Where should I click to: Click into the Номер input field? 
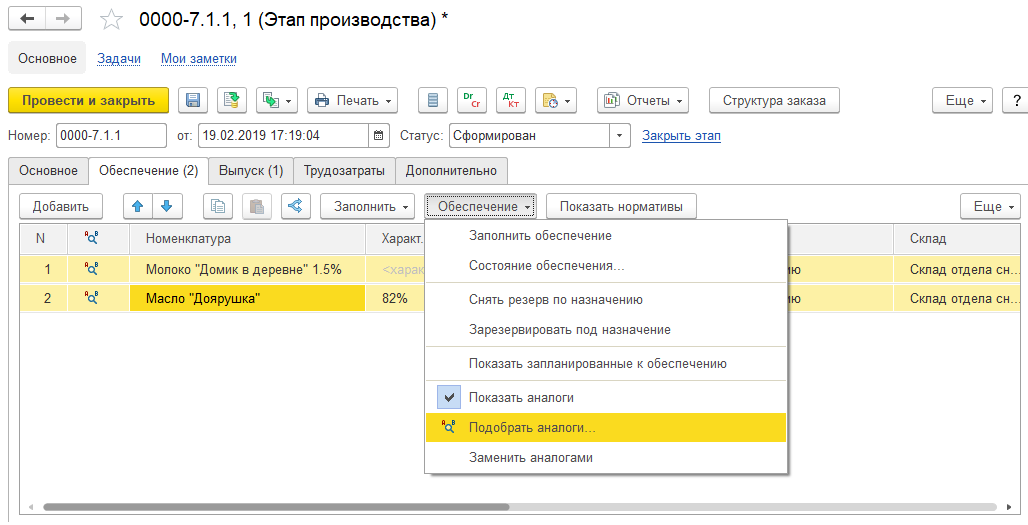(111, 135)
